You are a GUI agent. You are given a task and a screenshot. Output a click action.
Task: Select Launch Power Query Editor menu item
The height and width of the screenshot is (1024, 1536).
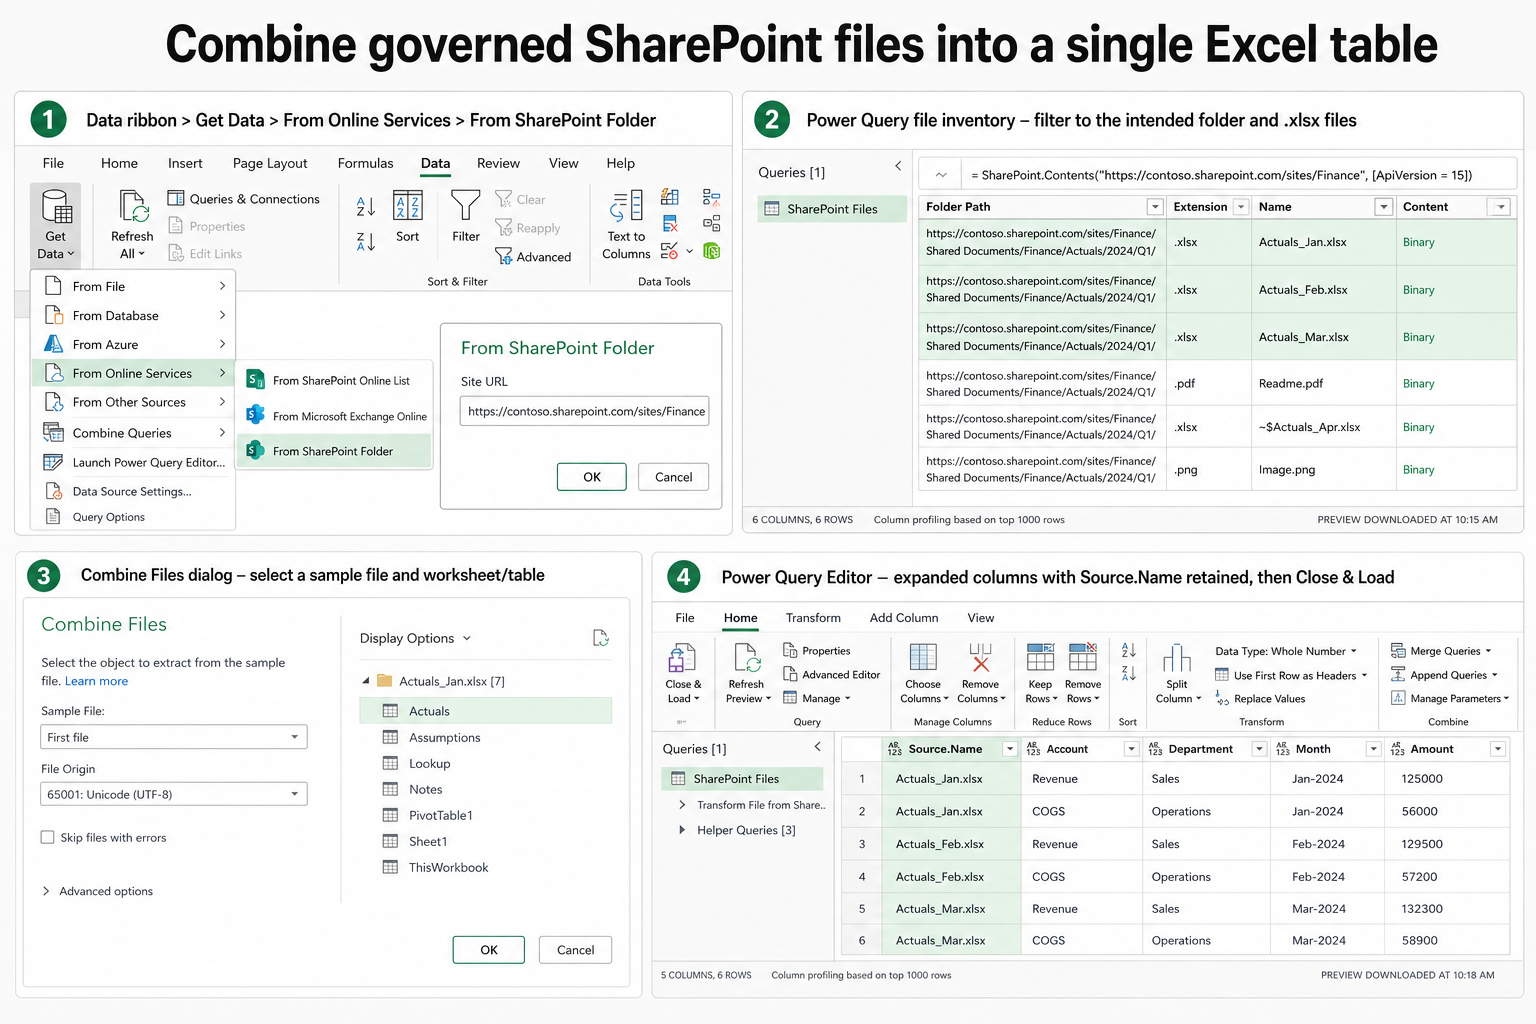coord(134,462)
